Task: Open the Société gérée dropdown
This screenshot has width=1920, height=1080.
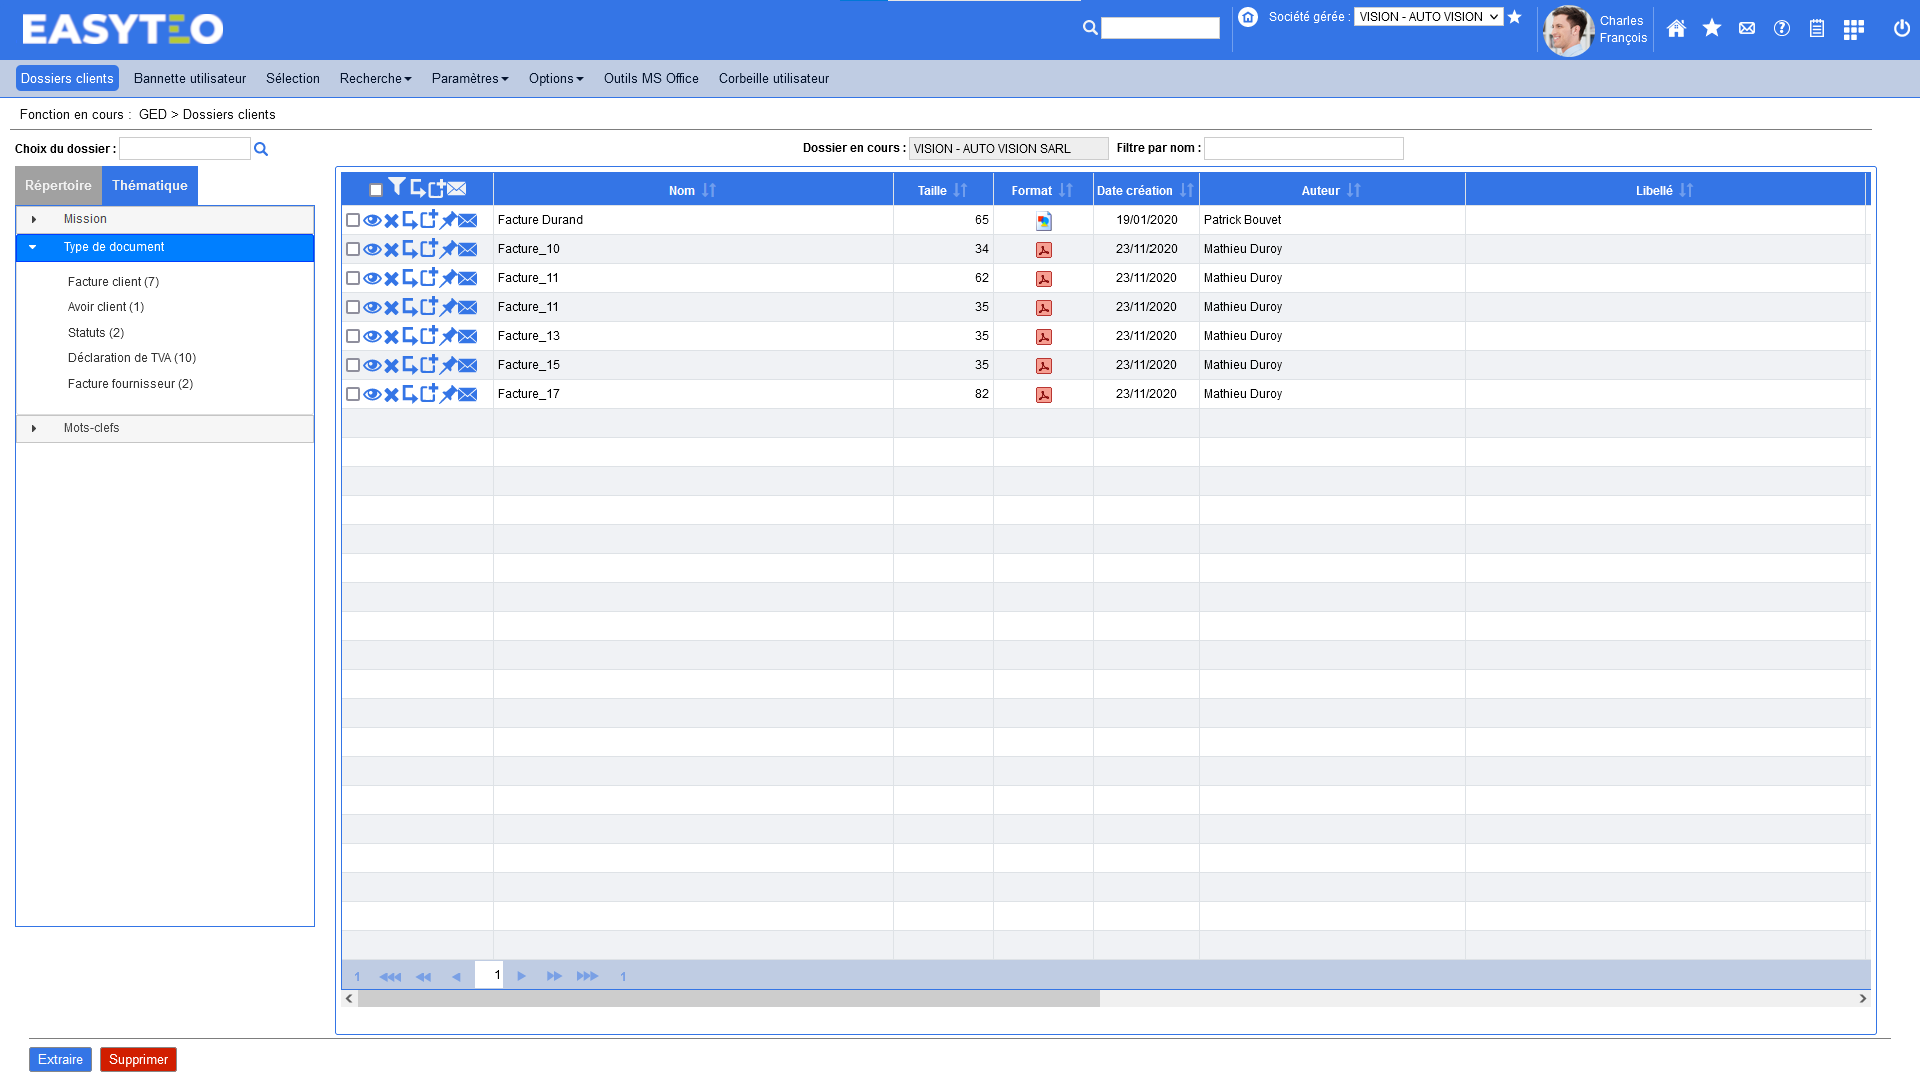Action: click(x=1428, y=17)
